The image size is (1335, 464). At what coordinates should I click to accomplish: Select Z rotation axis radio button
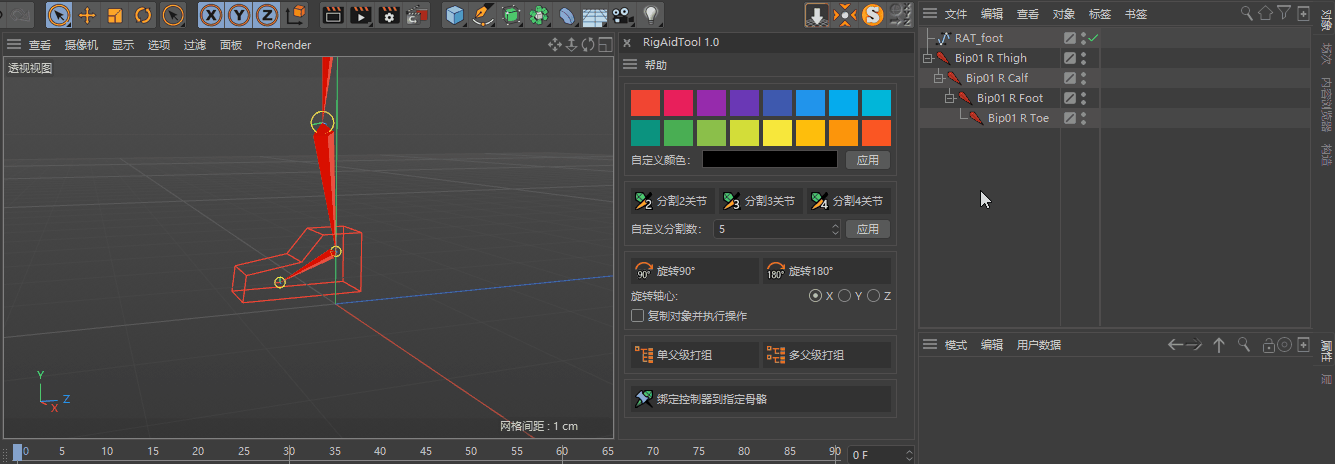[873, 296]
